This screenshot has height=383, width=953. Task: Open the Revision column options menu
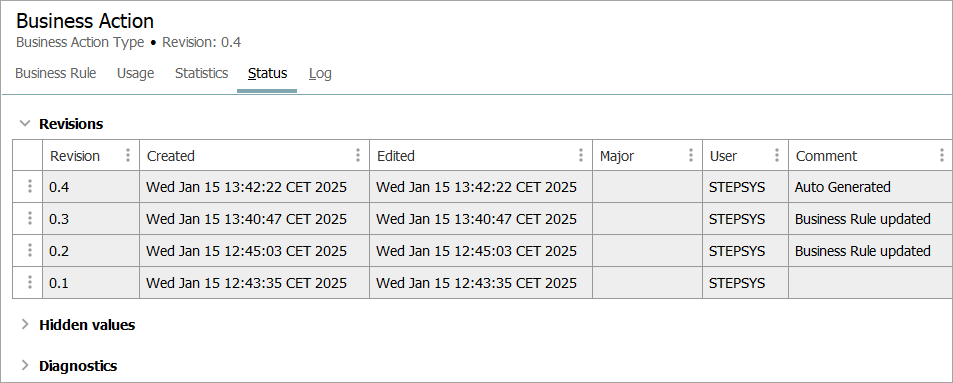click(128, 156)
